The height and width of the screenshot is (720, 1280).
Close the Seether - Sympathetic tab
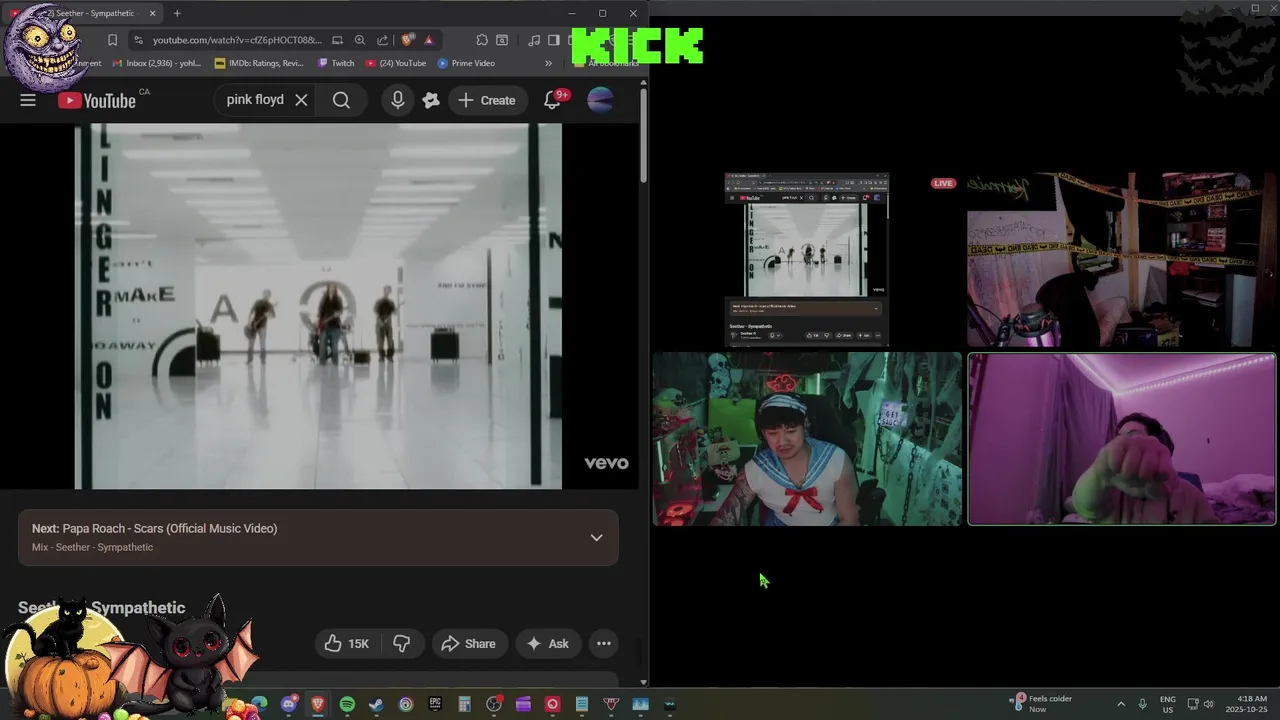[x=152, y=13]
